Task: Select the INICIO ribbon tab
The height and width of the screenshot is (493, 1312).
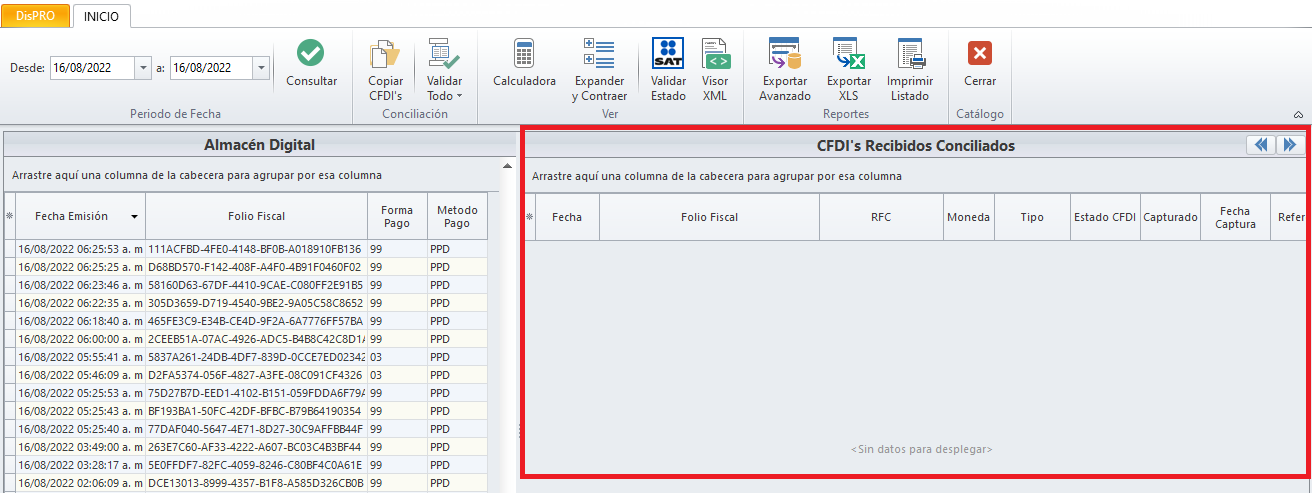Action: pos(101,17)
